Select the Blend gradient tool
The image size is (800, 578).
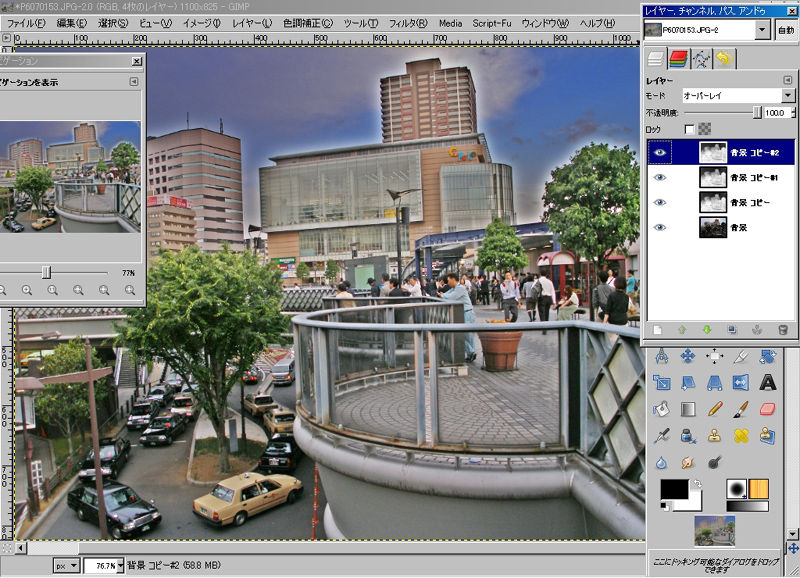(x=688, y=409)
